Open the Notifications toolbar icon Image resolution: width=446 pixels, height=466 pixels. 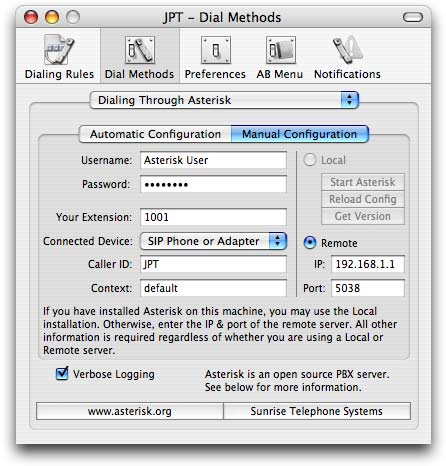click(x=347, y=57)
